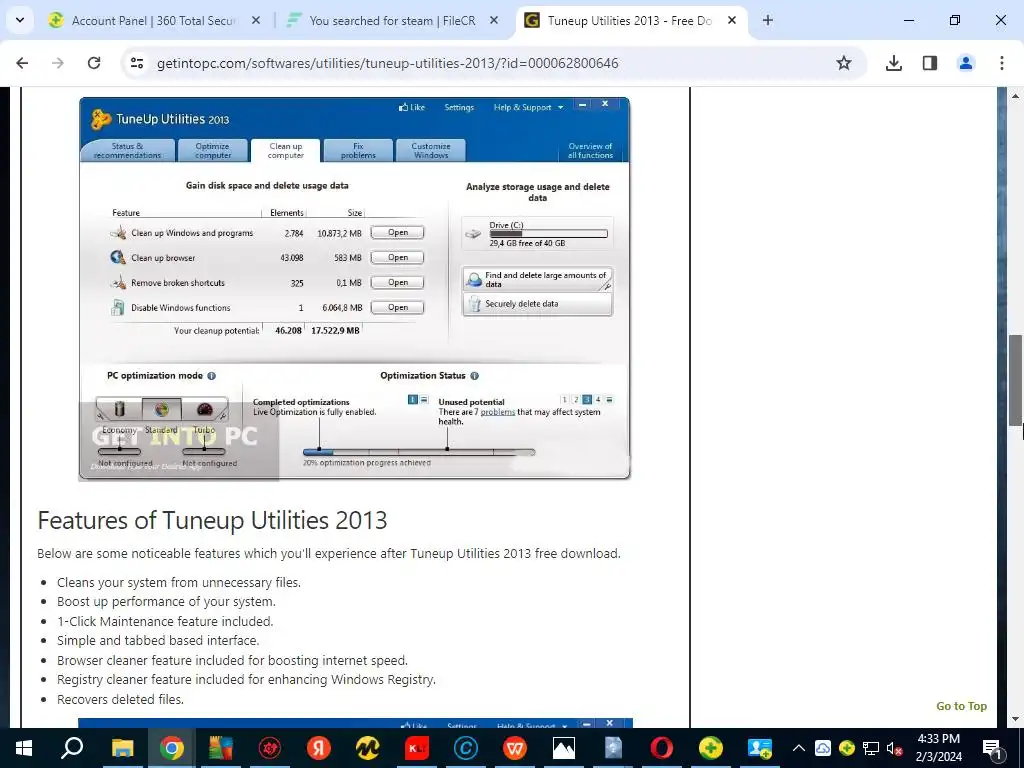Close the Tuneup Utilities 2013 tab

[732, 20]
